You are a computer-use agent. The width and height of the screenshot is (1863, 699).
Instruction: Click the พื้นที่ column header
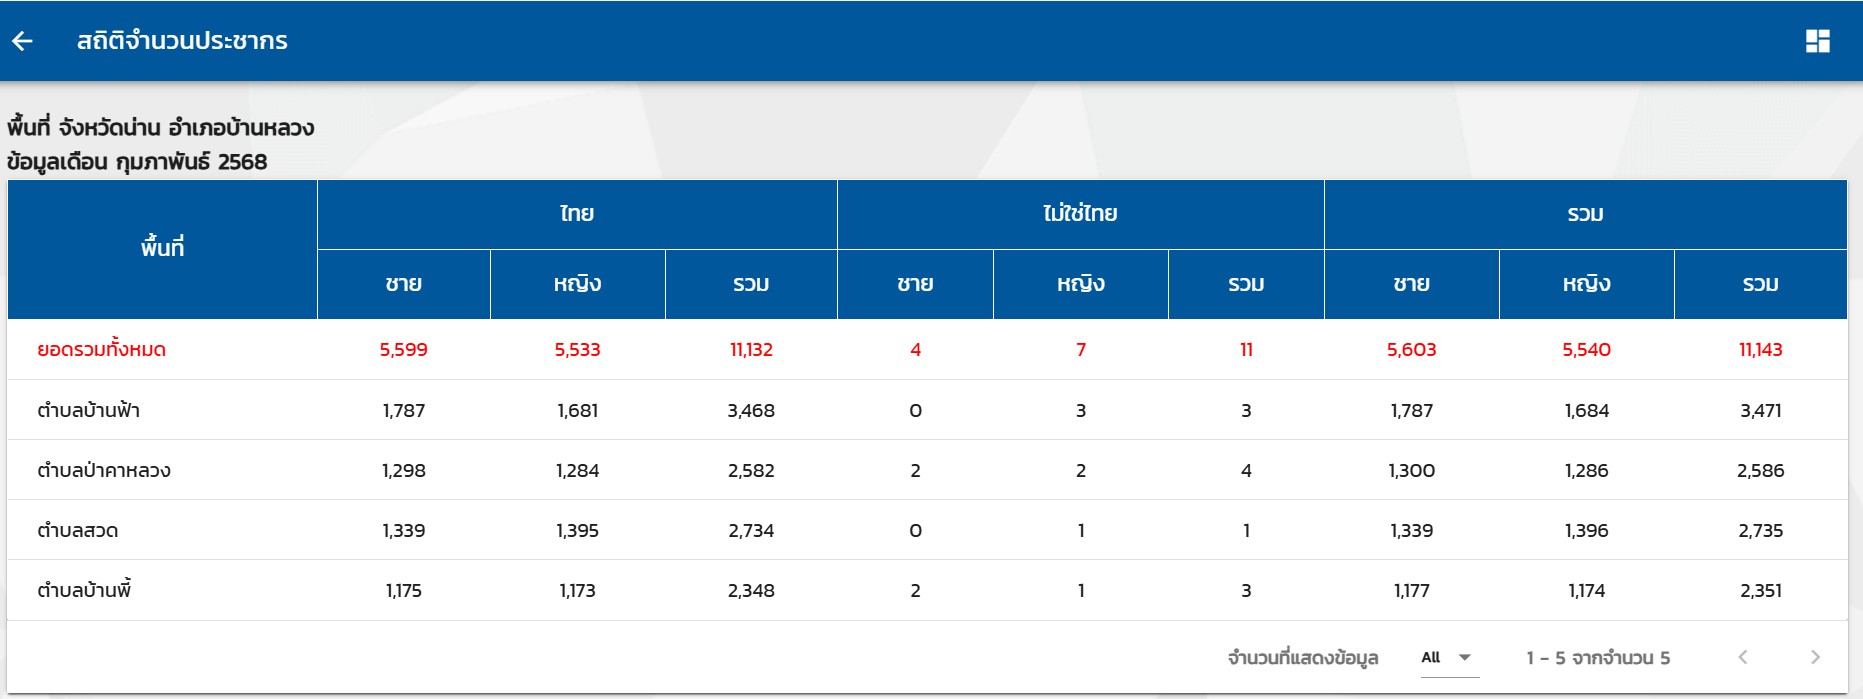tap(162, 248)
